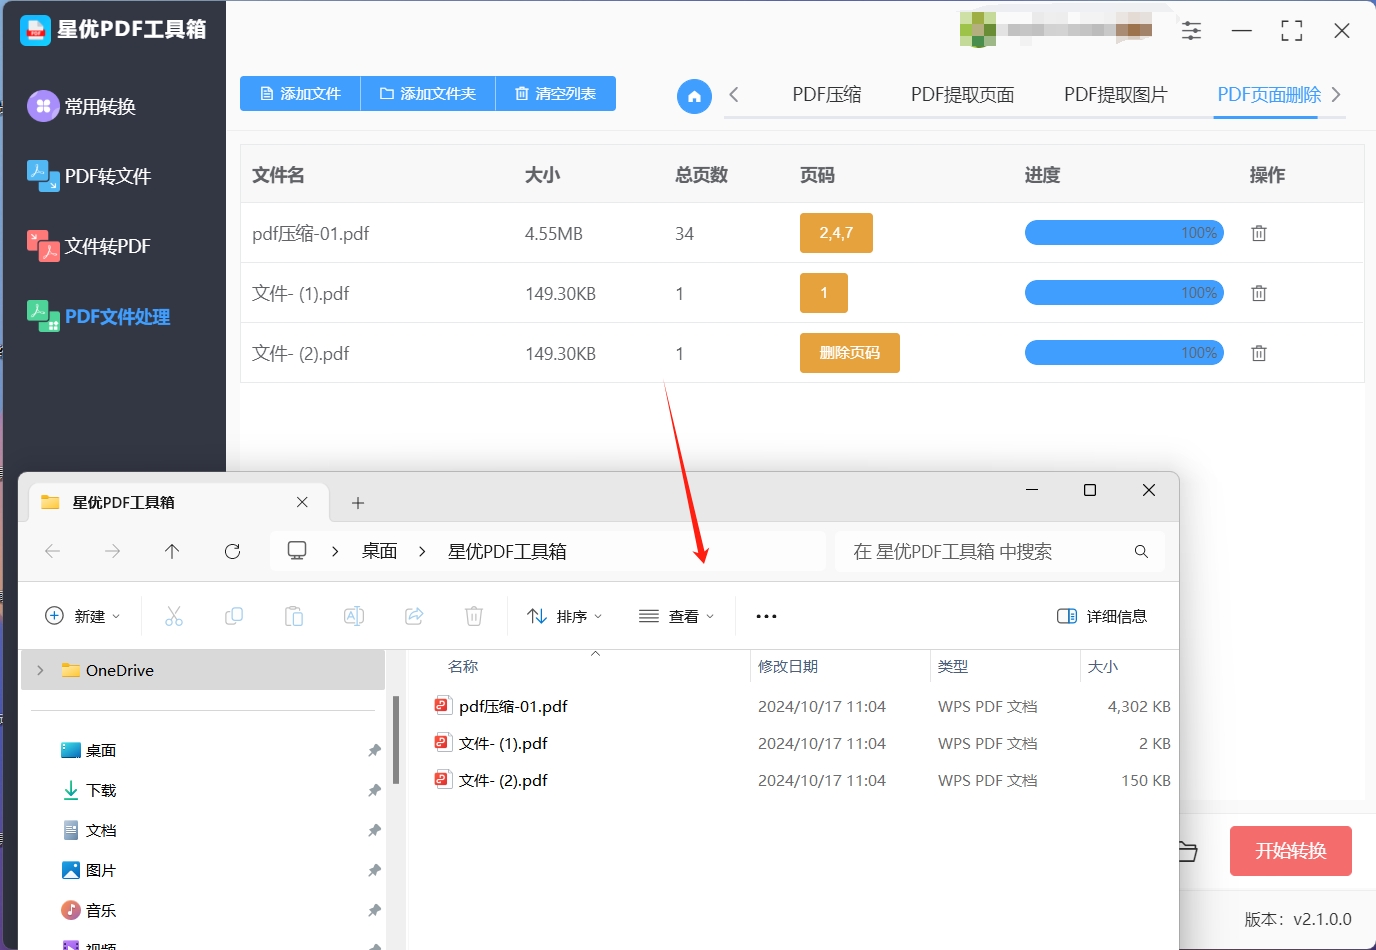The image size is (1376, 950).
Task: Select OneDrive in navigation pane
Action: click(x=203, y=670)
